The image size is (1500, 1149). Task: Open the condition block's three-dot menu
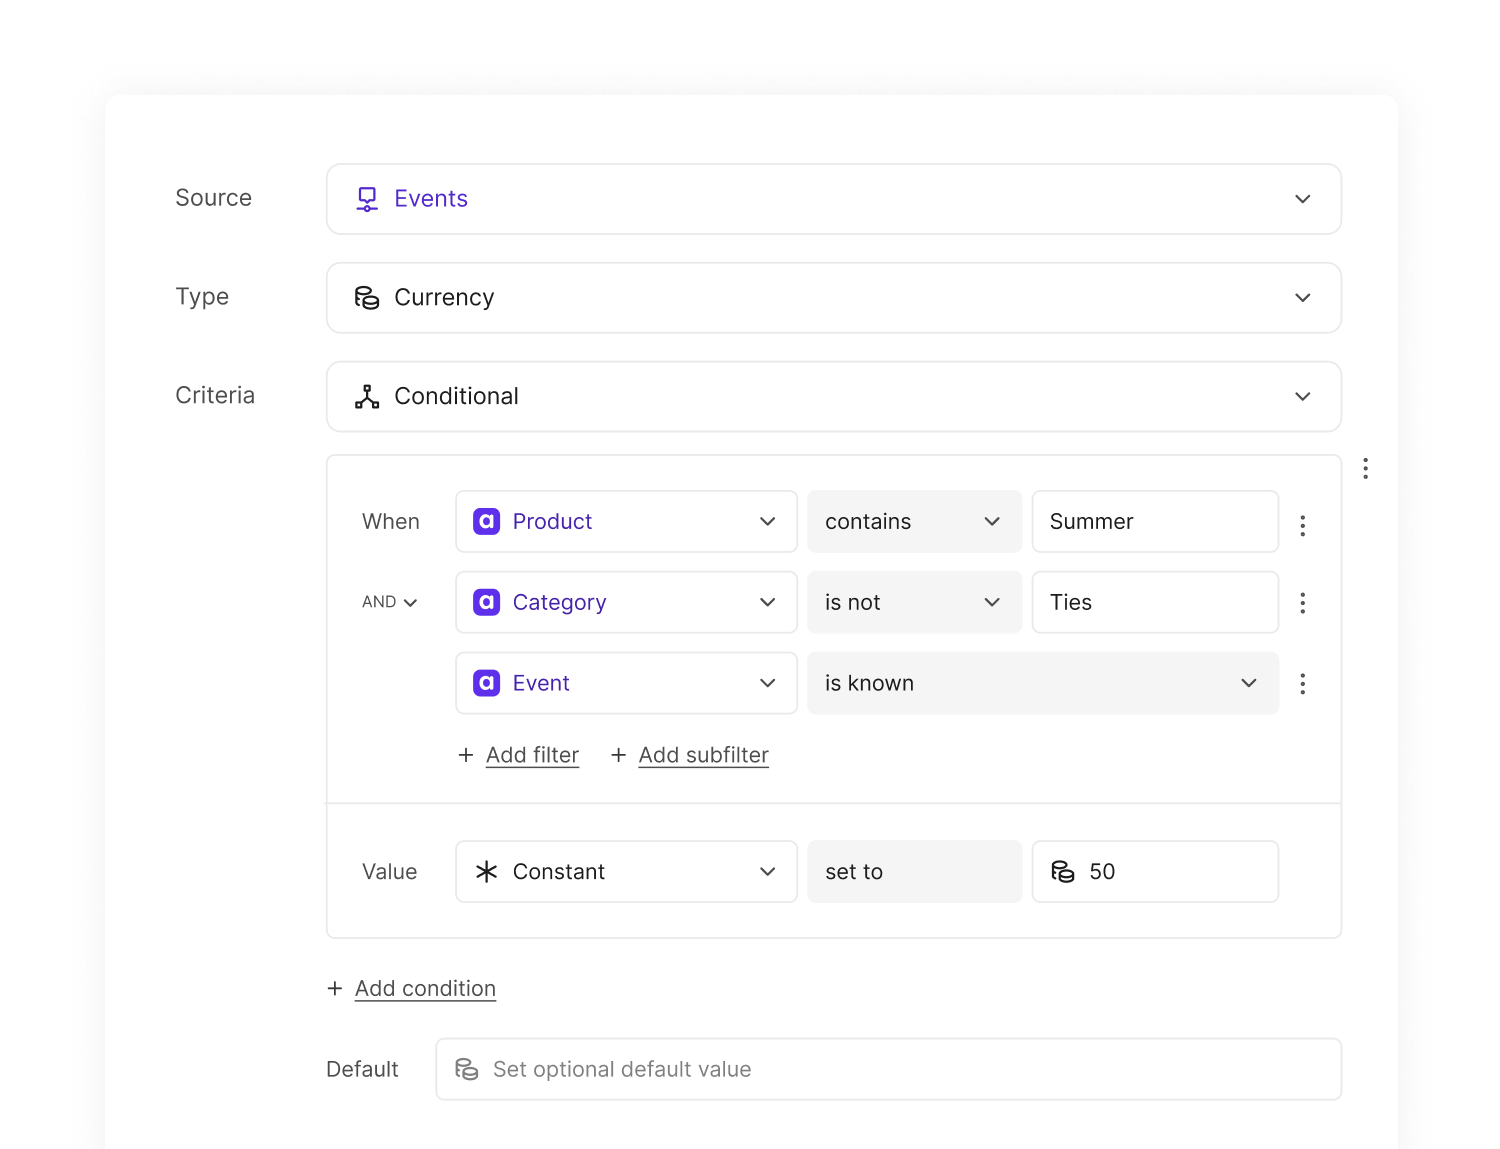pyautogui.click(x=1365, y=468)
